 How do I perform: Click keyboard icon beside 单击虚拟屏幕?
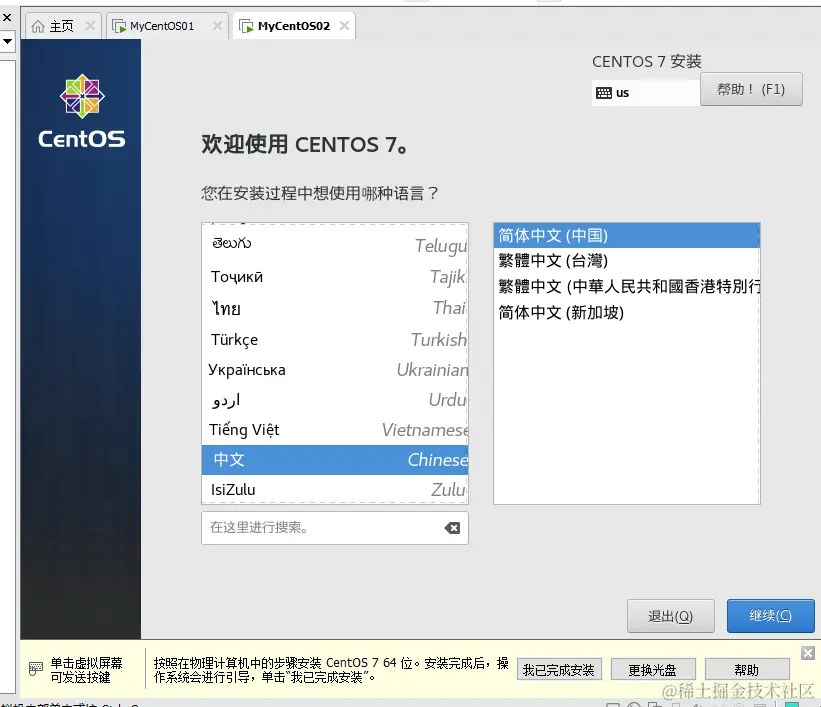[36, 669]
